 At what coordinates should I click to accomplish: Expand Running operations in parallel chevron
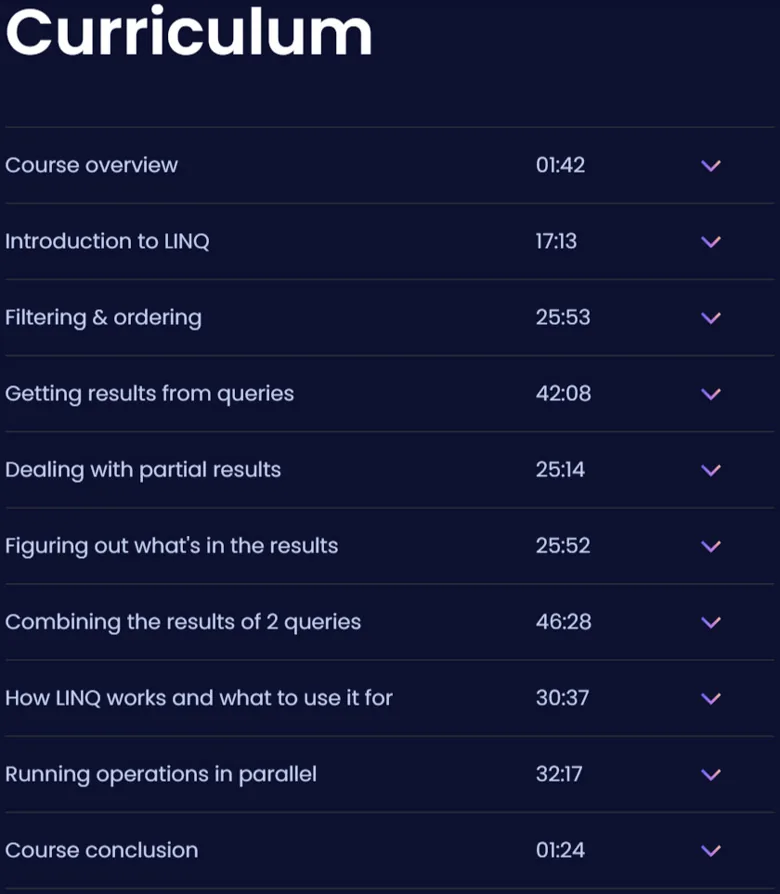[x=710, y=774]
